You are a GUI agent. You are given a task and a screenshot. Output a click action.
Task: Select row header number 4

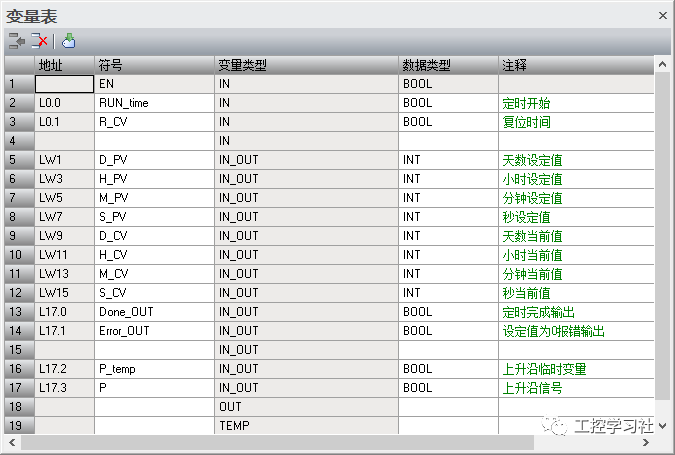19,141
